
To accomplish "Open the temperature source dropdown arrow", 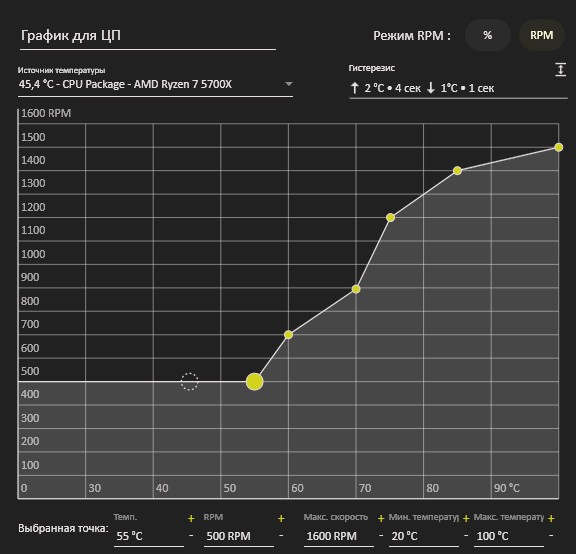I will pos(289,84).
